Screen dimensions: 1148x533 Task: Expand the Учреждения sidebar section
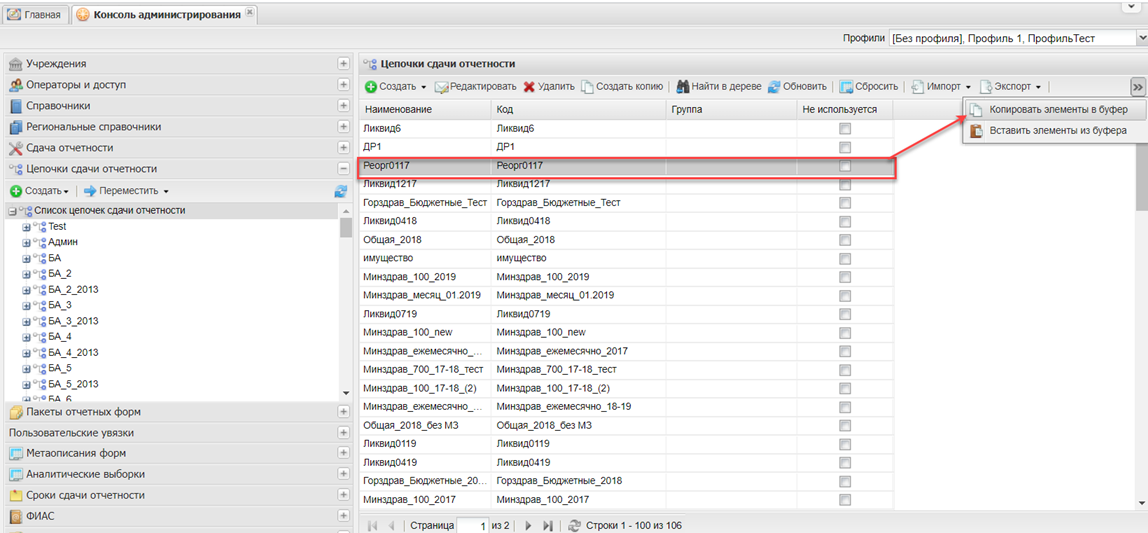pyautogui.click(x=344, y=64)
